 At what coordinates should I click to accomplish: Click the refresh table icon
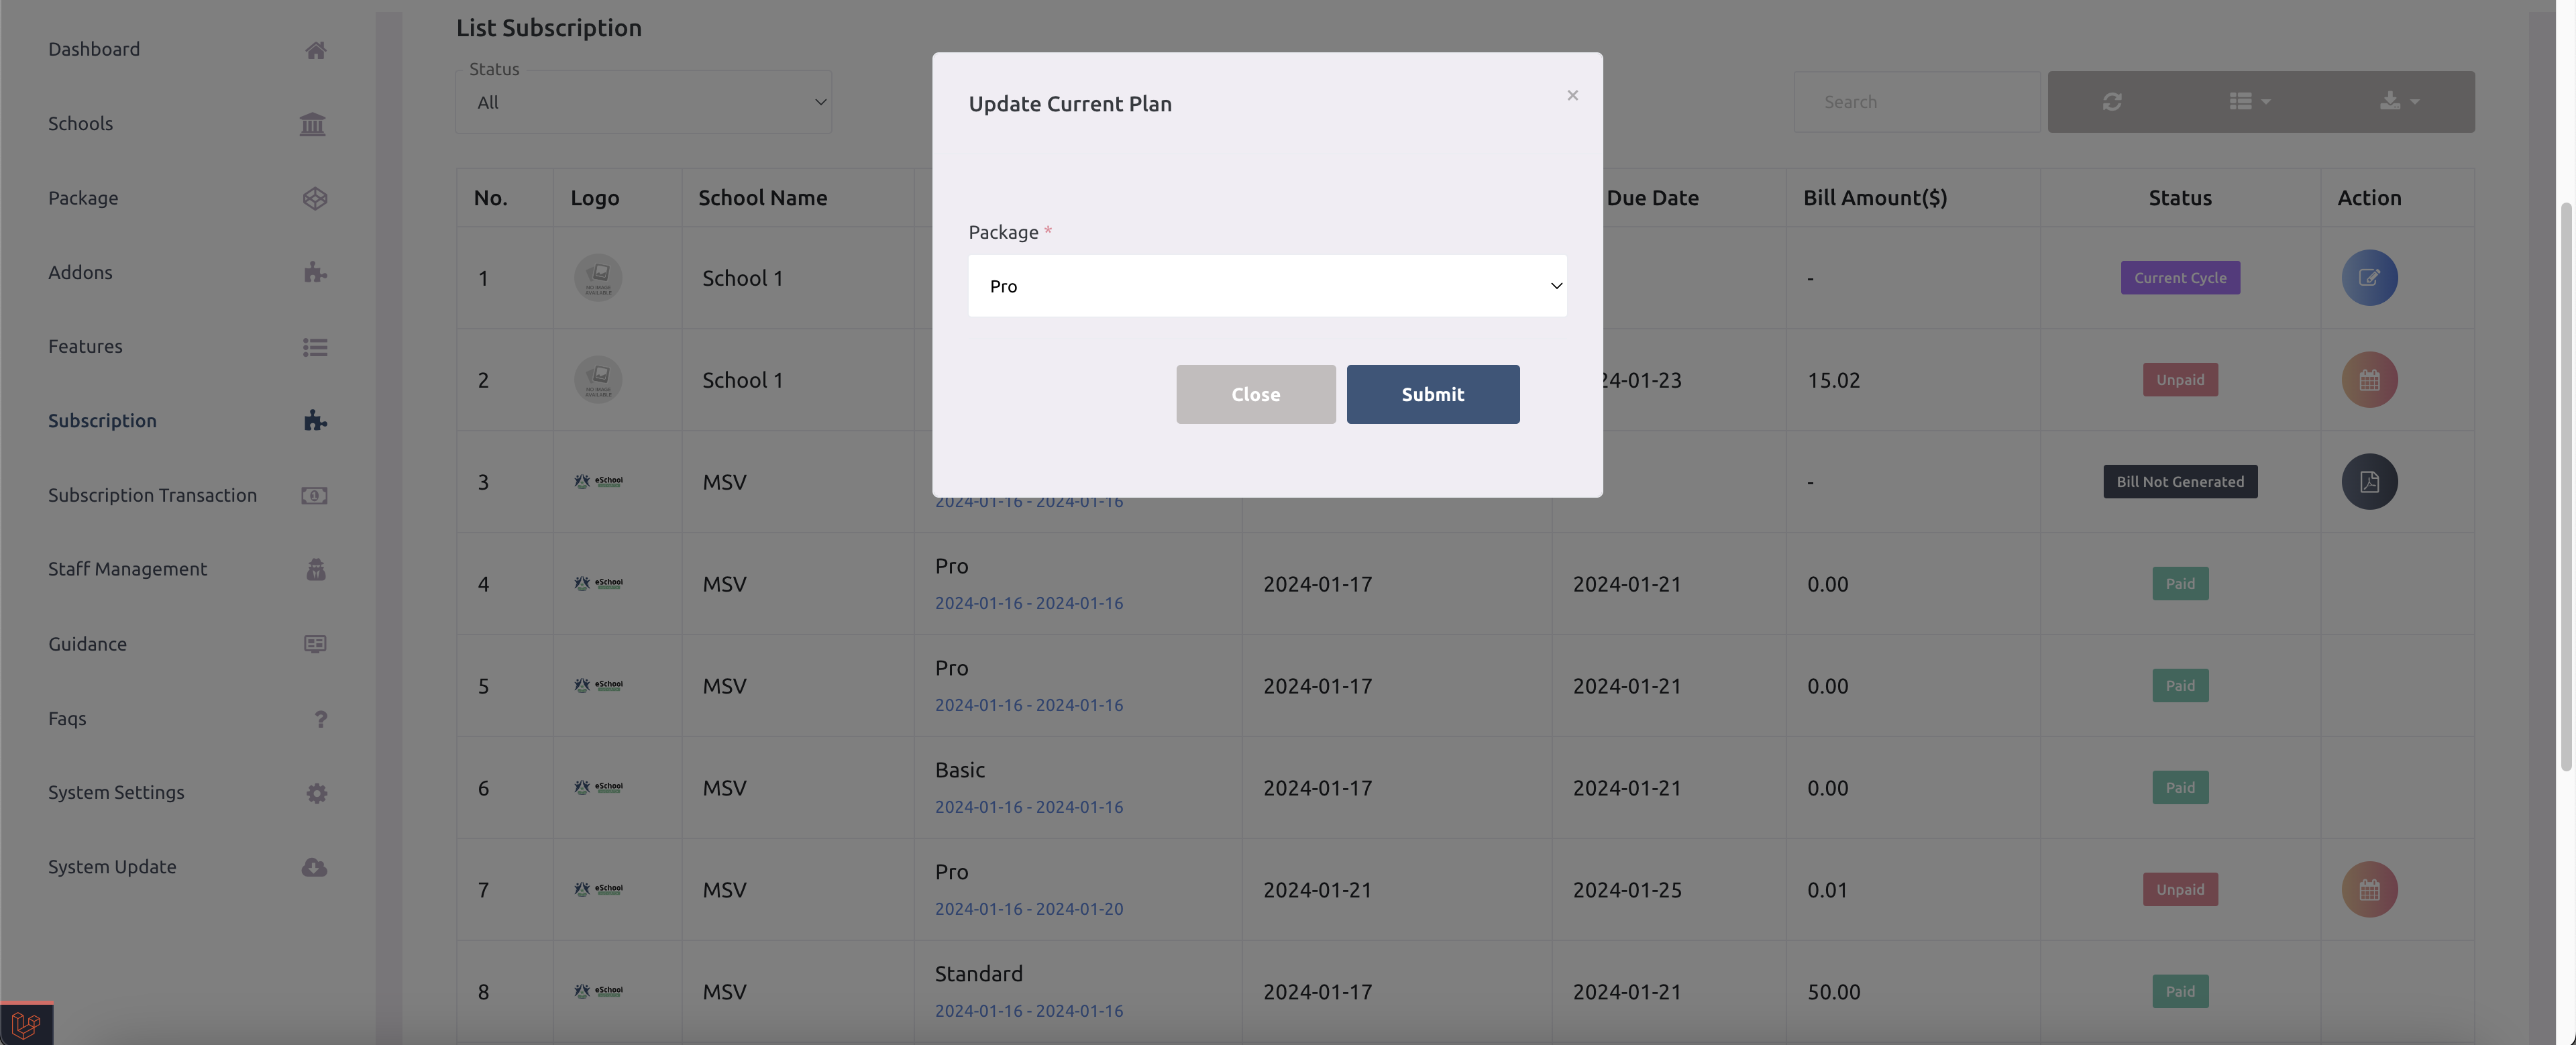click(2113, 101)
